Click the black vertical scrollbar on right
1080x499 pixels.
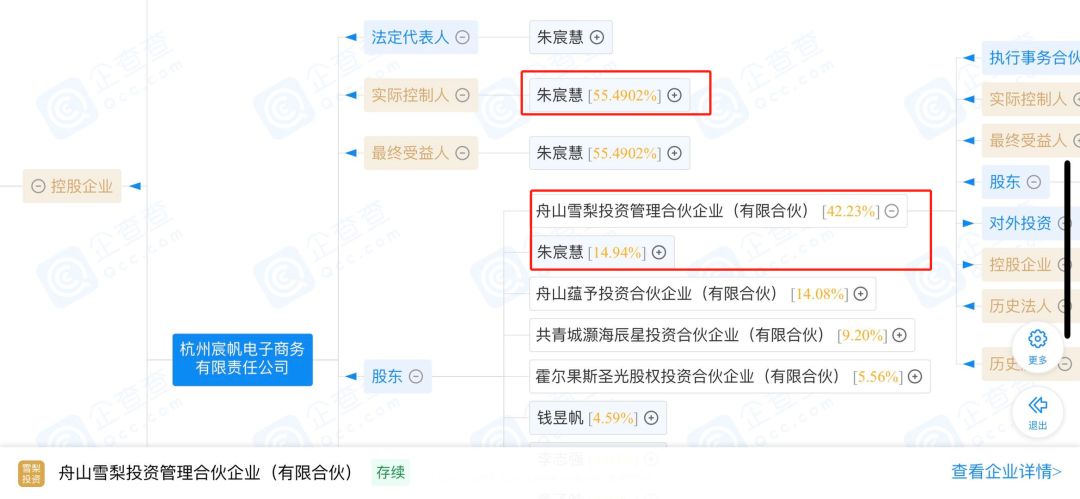pyautogui.click(x=1067, y=250)
